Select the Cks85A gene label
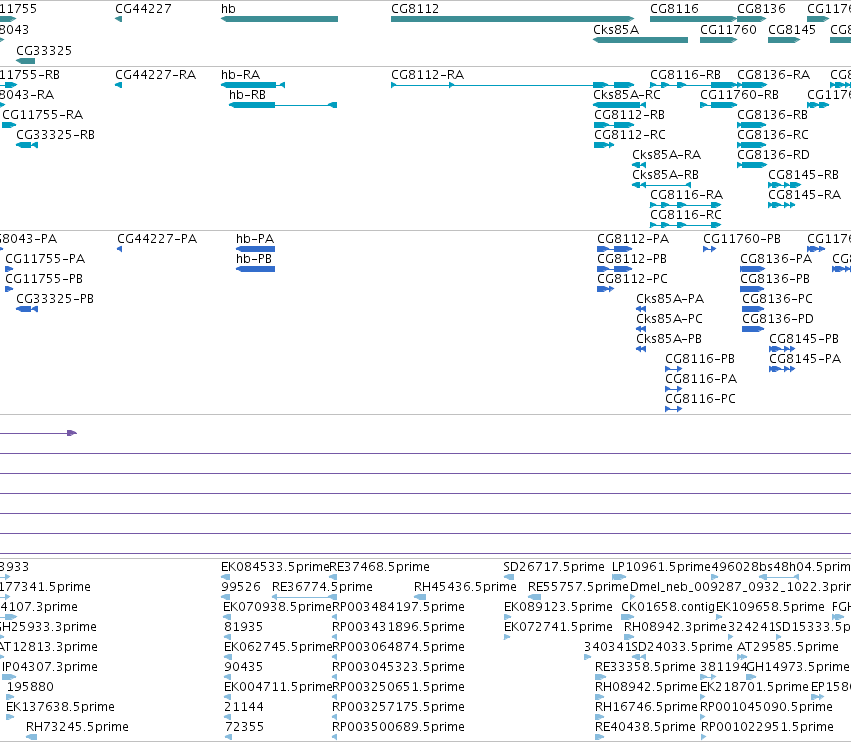The width and height of the screenshot is (851, 742). point(616,29)
